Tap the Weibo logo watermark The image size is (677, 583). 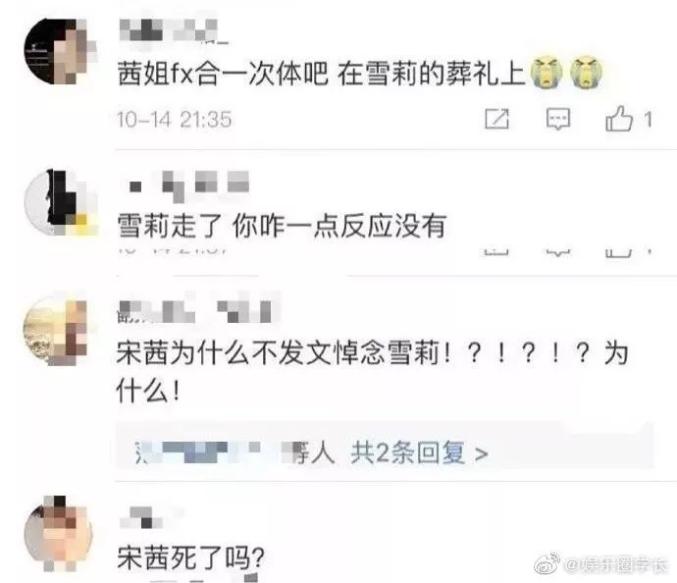[547, 564]
